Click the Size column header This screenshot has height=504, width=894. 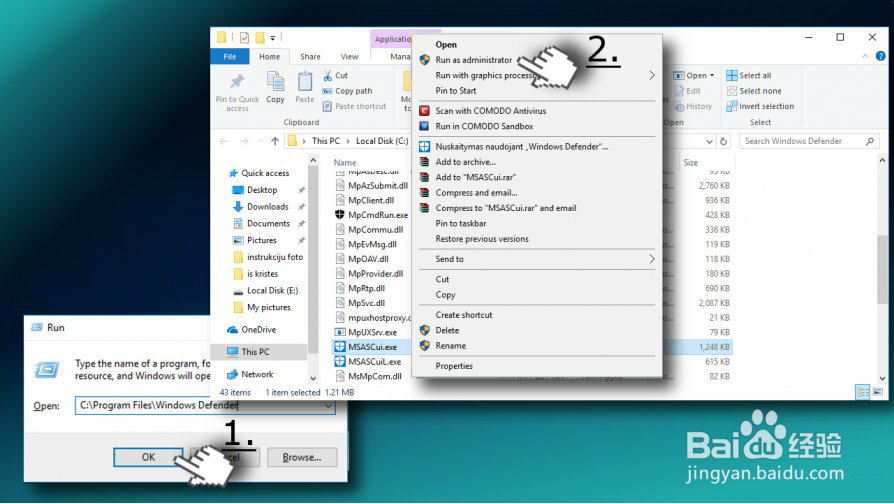tap(690, 162)
